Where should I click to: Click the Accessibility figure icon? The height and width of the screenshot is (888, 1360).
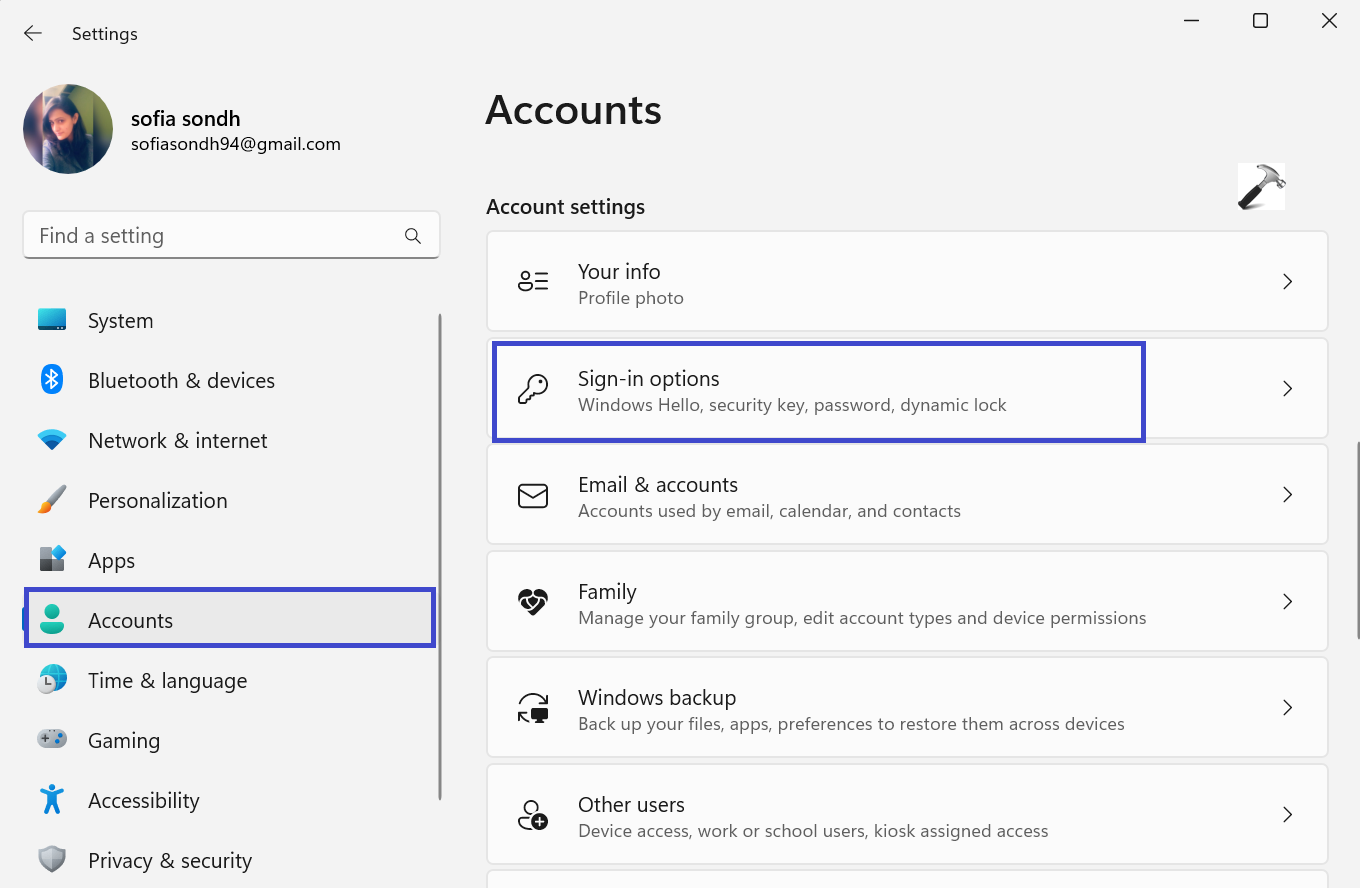click(52, 800)
